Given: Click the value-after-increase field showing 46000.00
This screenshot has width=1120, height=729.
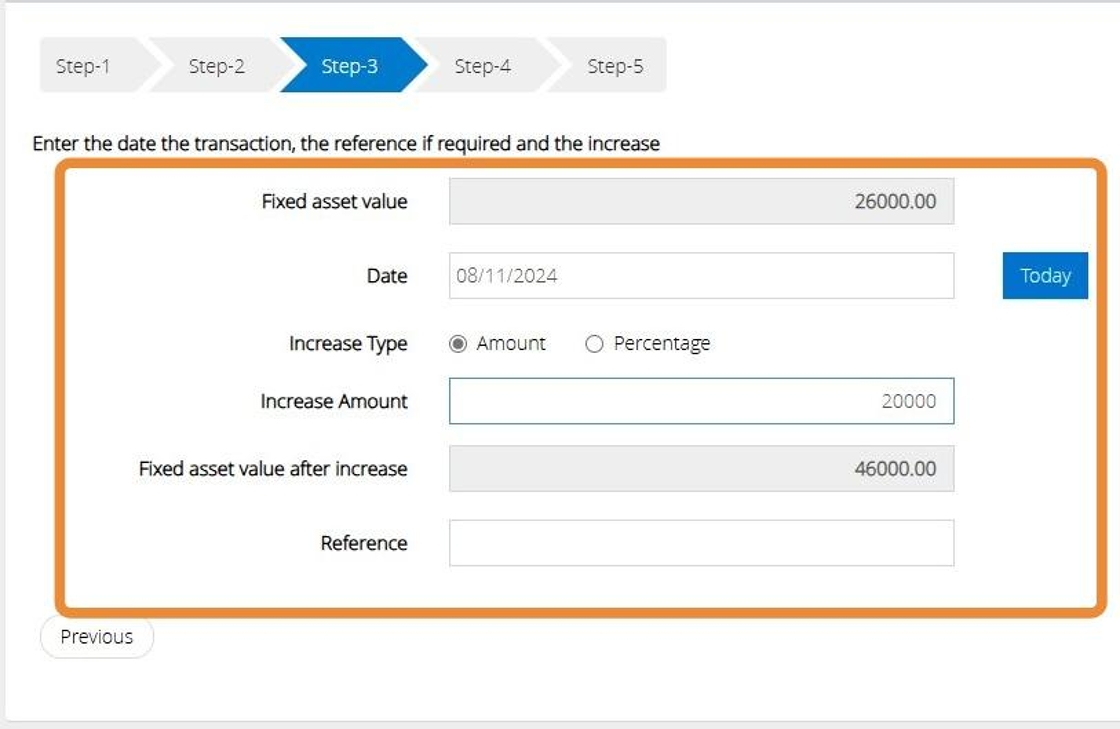Looking at the screenshot, I should pos(701,468).
